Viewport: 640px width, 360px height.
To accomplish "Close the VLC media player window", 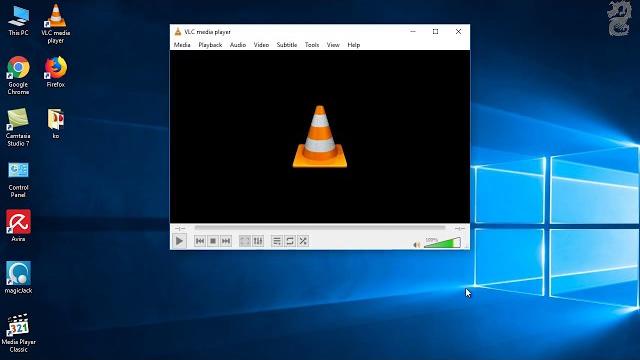I will tap(458, 31).
